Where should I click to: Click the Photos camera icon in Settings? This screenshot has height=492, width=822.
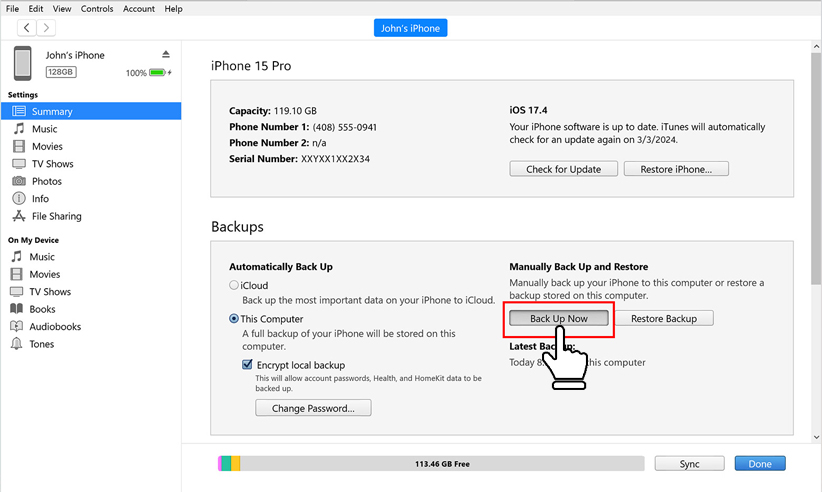[x=19, y=181]
